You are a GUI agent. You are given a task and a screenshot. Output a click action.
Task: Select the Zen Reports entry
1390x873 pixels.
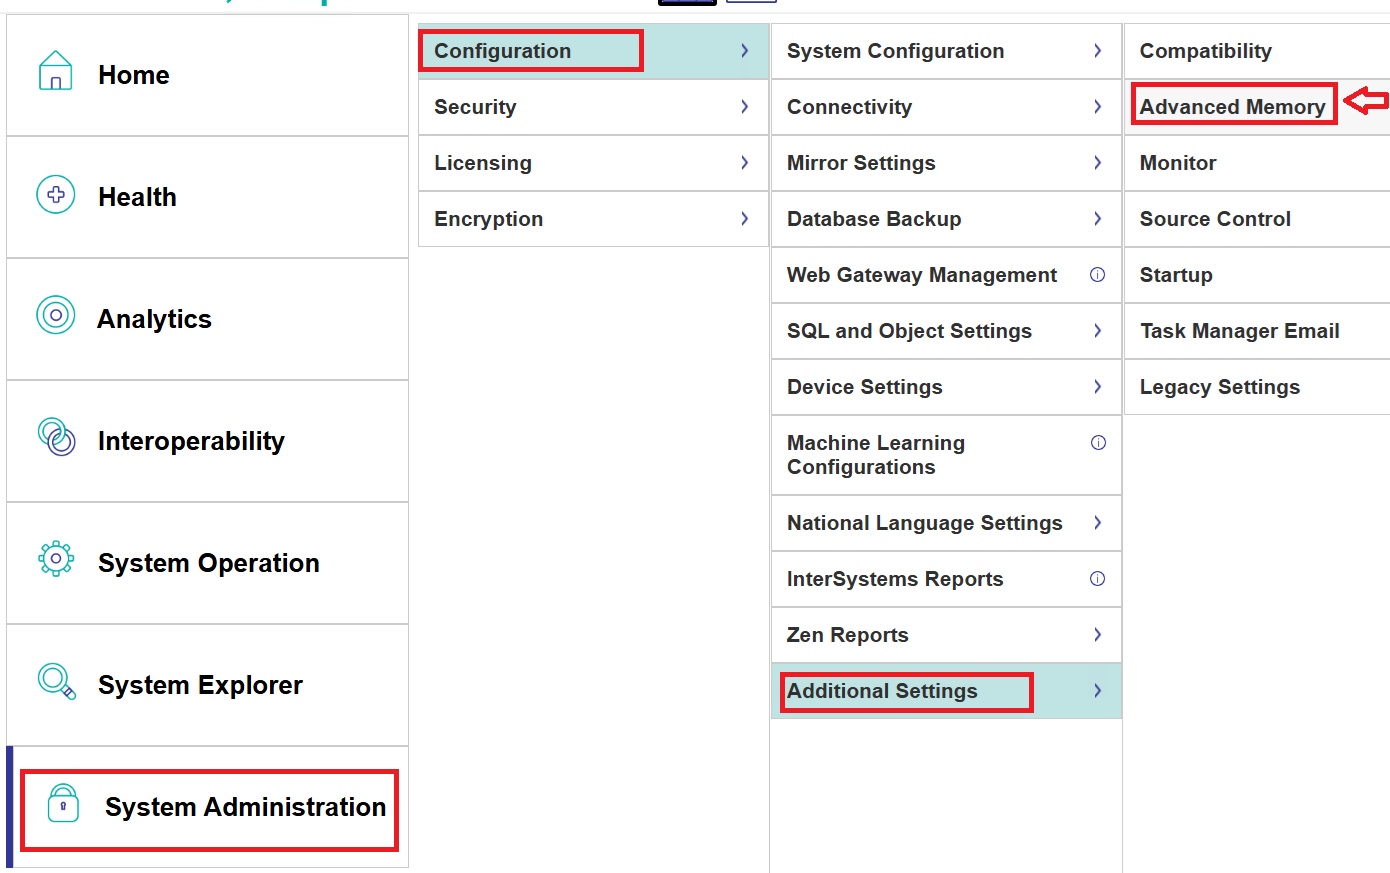pyautogui.click(x=848, y=635)
